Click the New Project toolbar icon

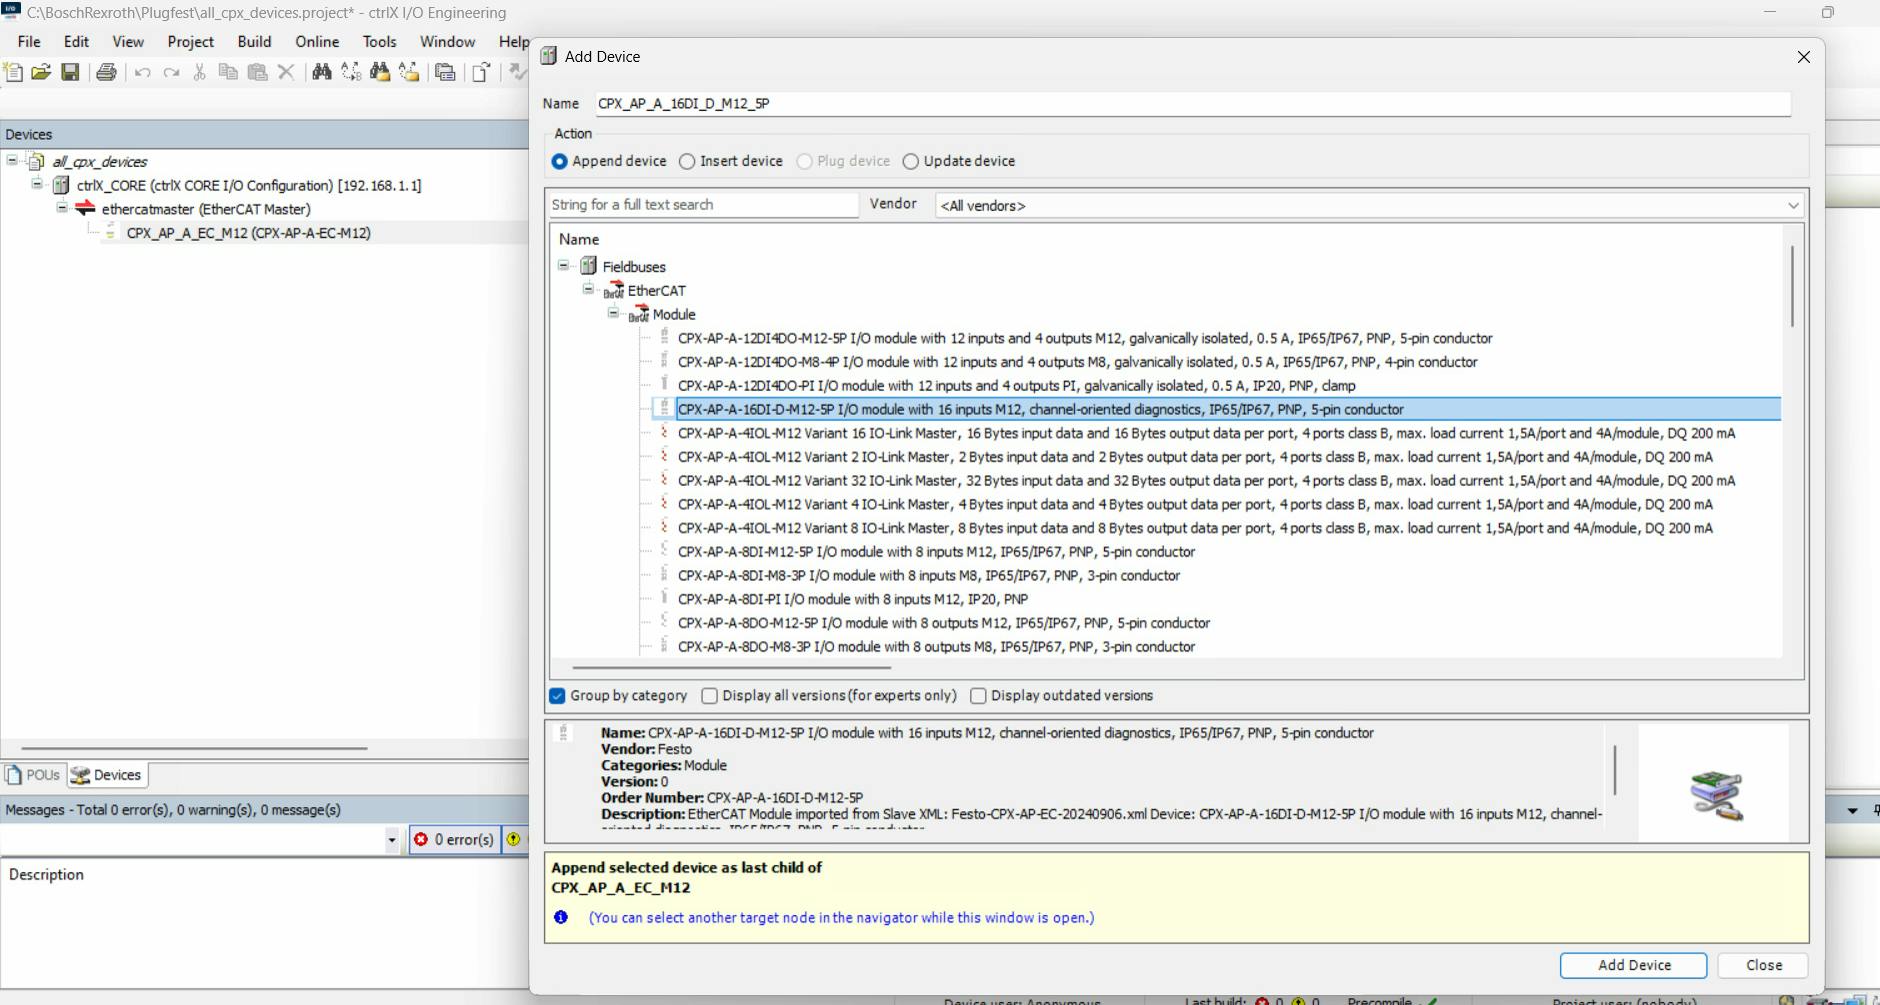point(13,72)
